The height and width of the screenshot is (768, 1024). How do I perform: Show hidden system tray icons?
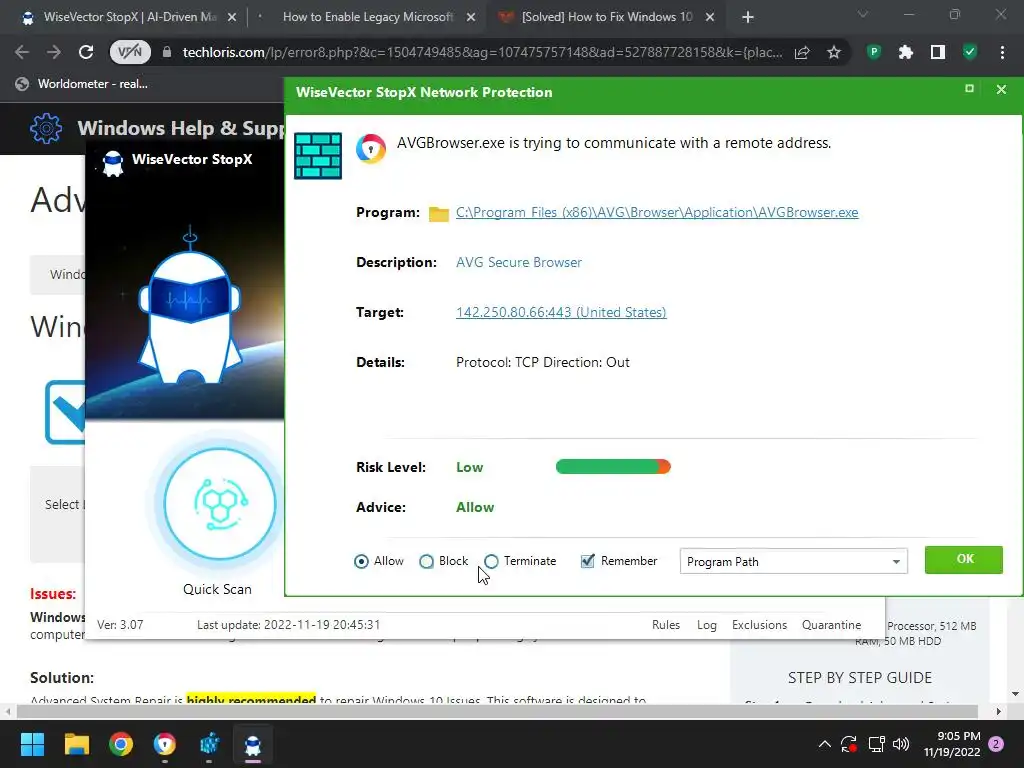tap(825, 744)
